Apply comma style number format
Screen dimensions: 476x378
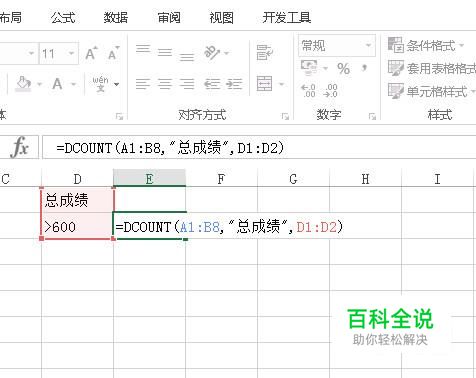364,68
